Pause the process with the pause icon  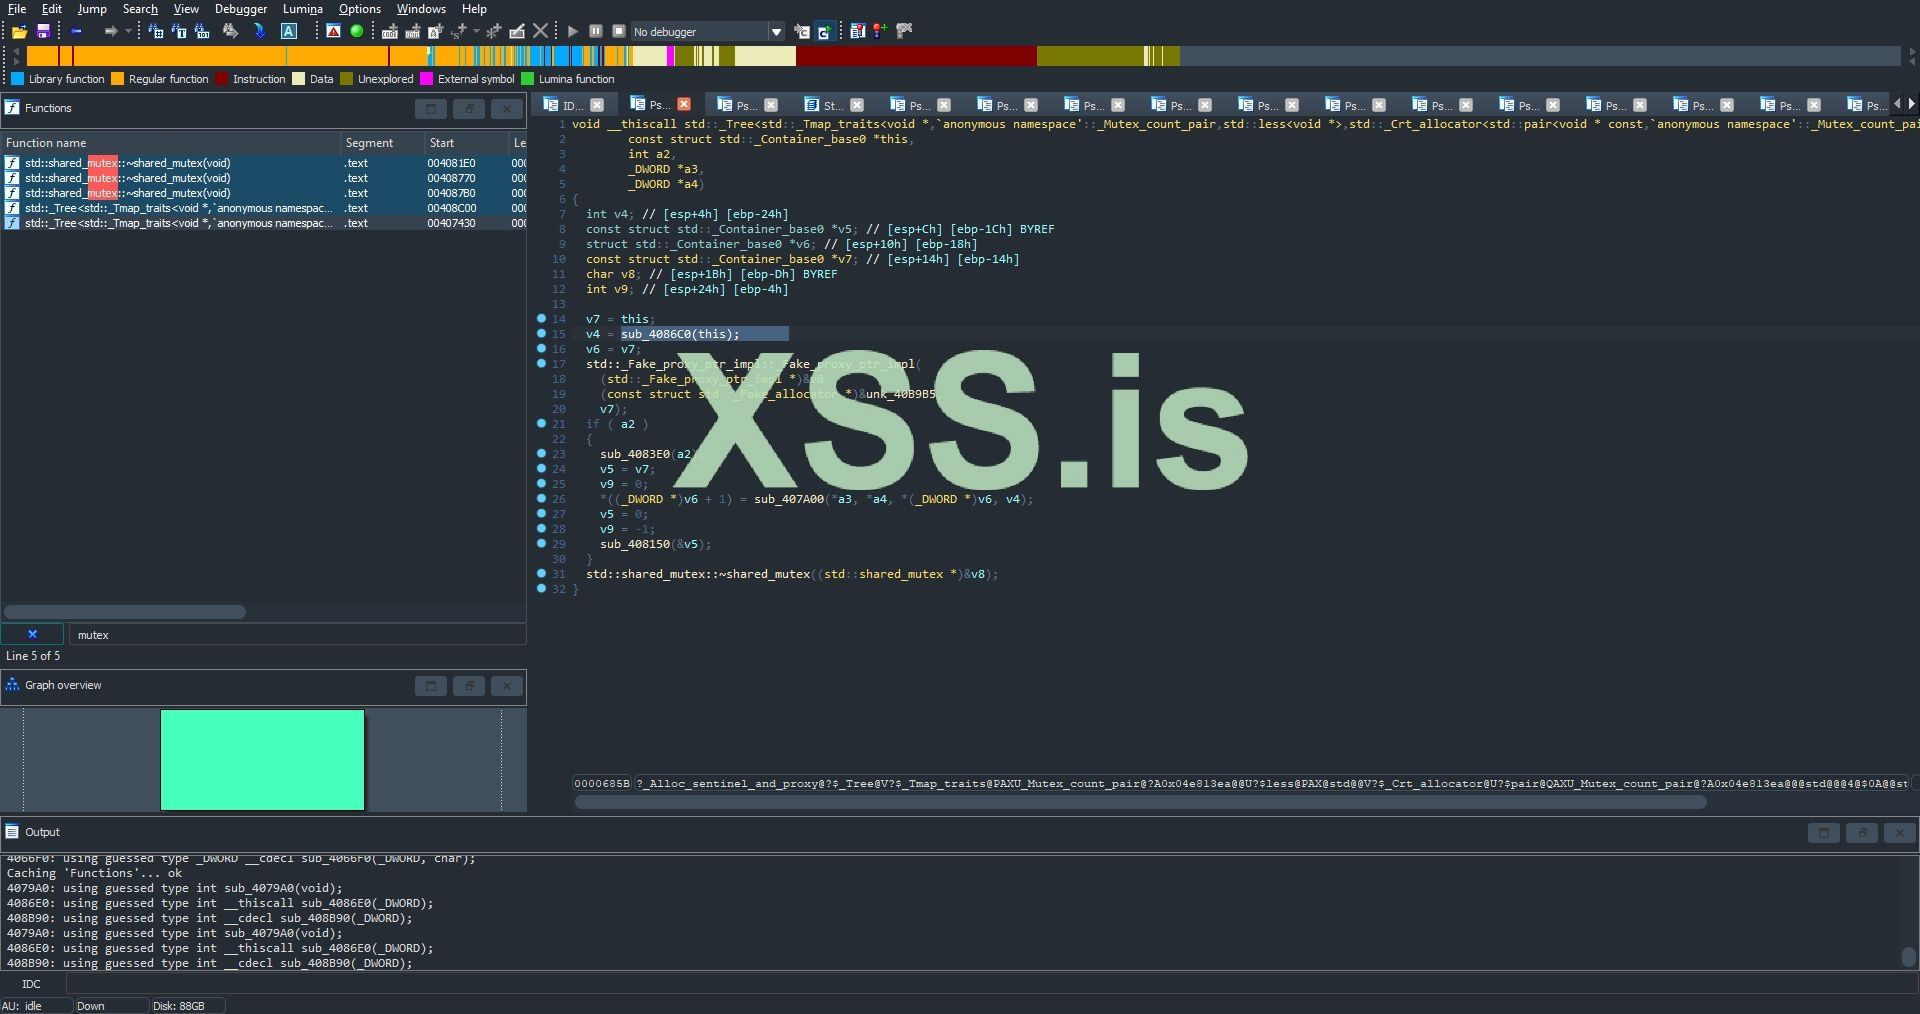pos(596,32)
